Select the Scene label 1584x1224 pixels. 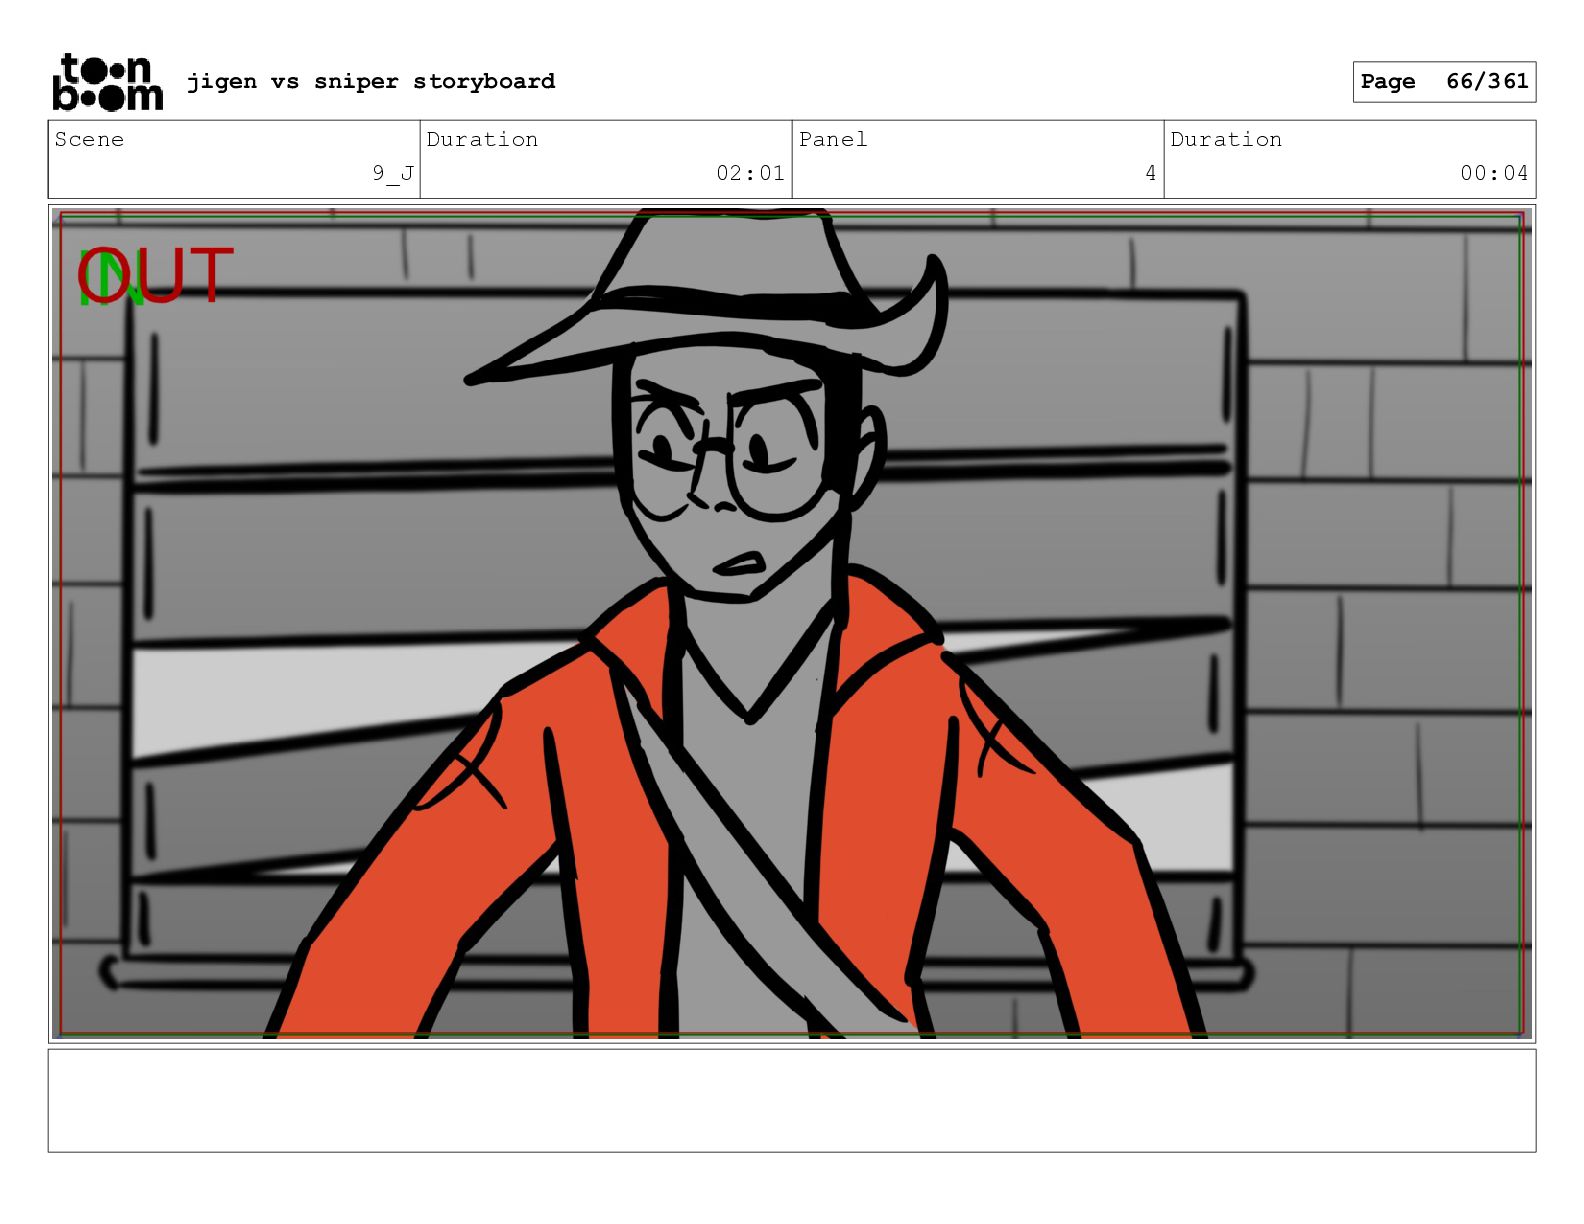click(89, 140)
